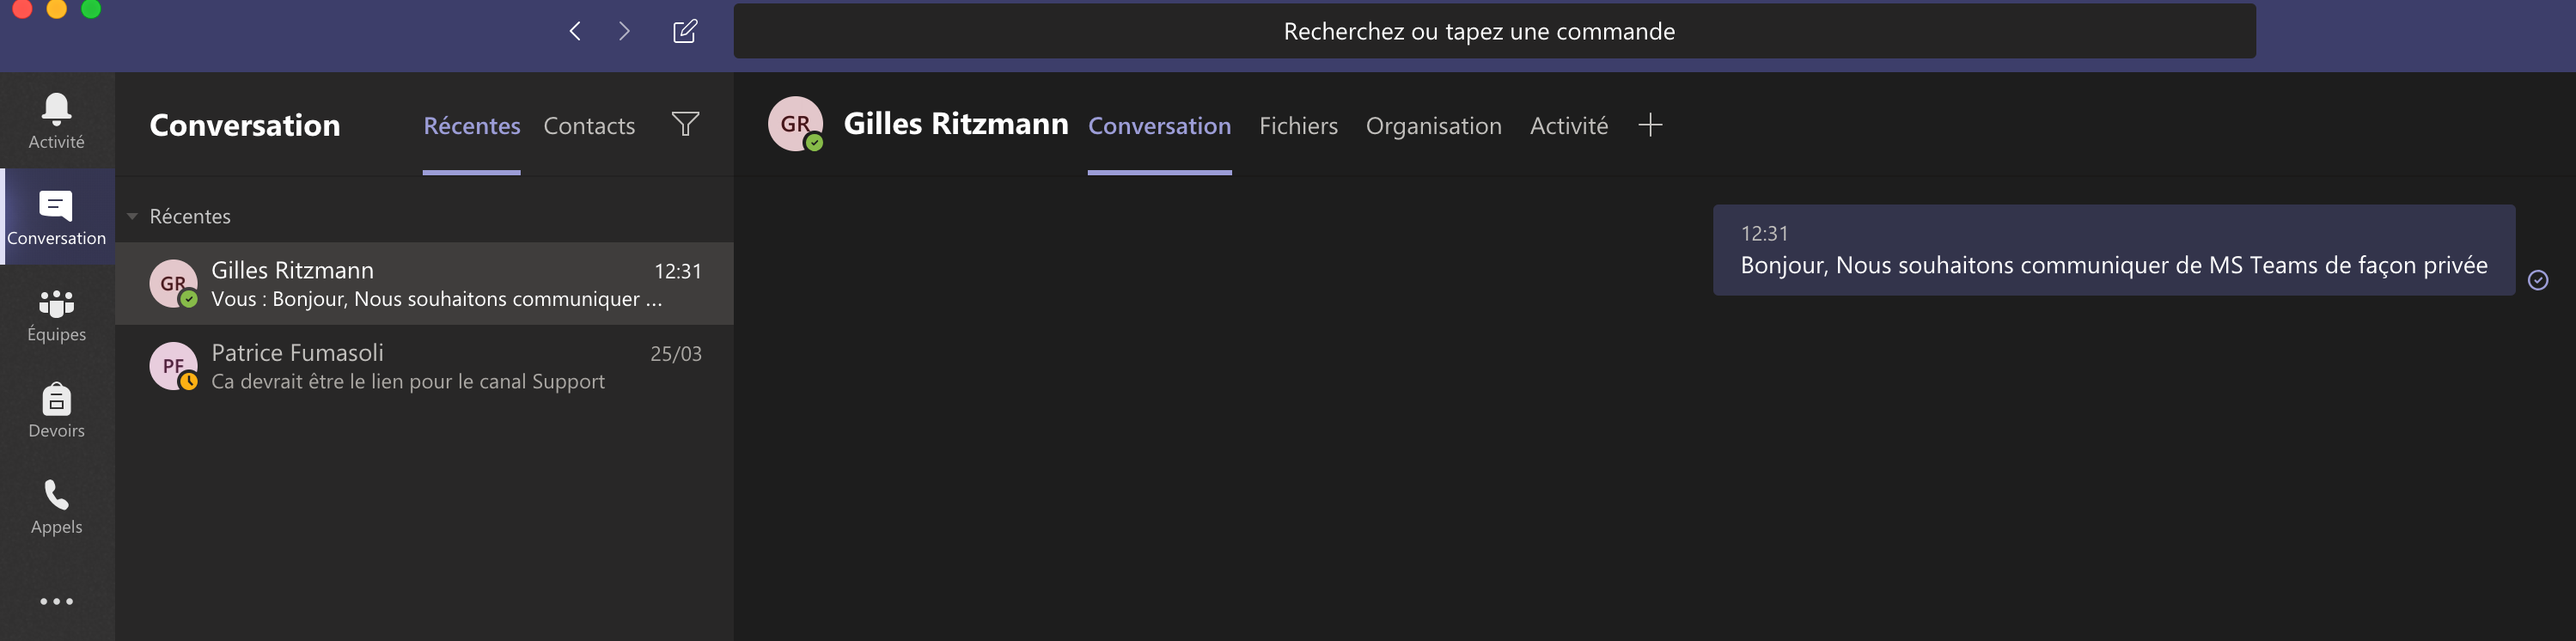Start a new conversation with compose icon
This screenshot has width=2576, height=641.
click(685, 31)
